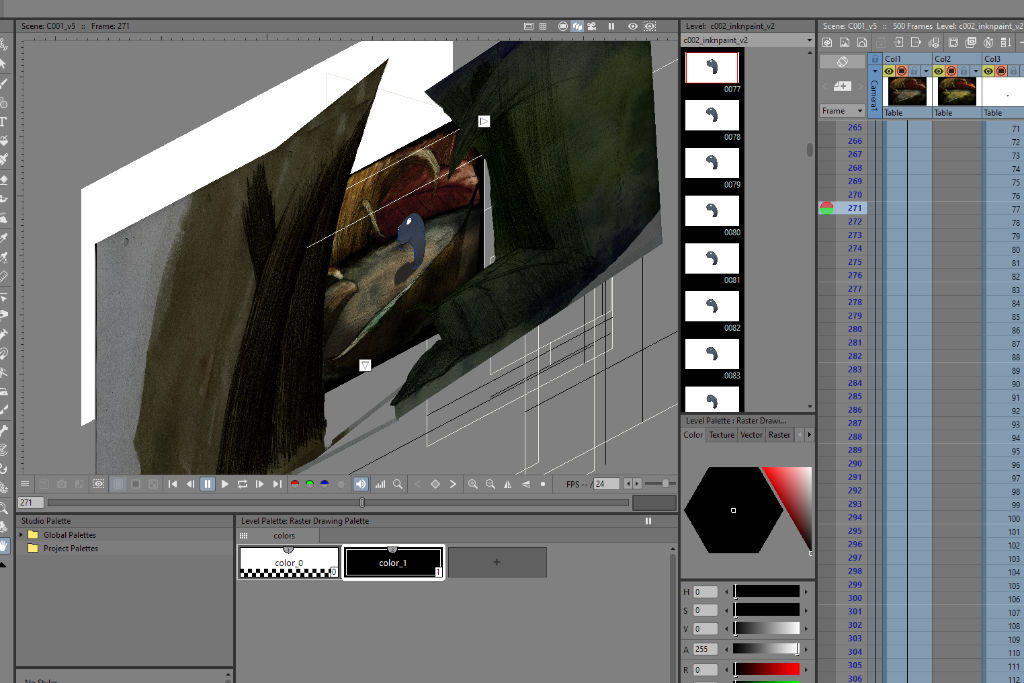Click the camera view icon in the viewer header

[x=593, y=26]
